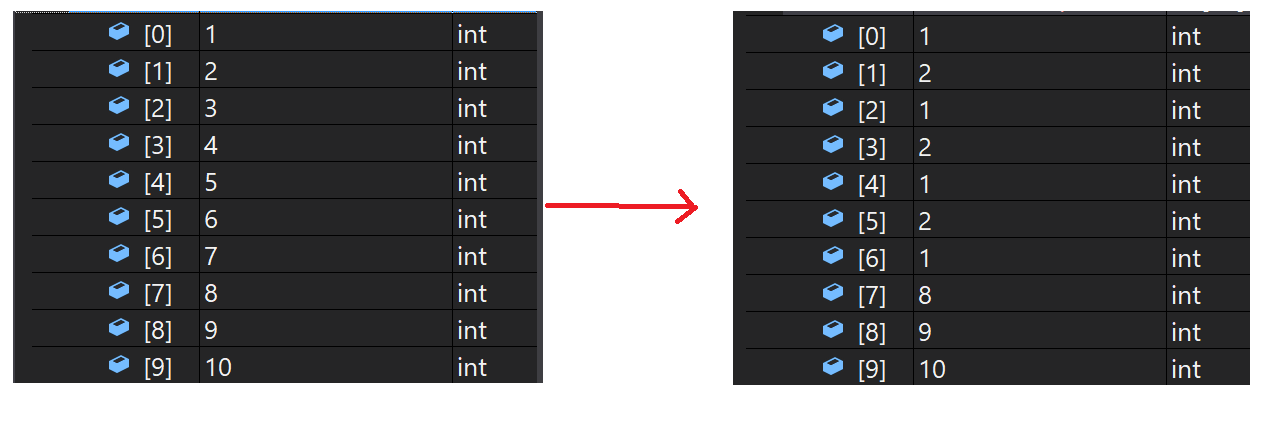Click the cube icon of [7] in right panel

(x=833, y=293)
